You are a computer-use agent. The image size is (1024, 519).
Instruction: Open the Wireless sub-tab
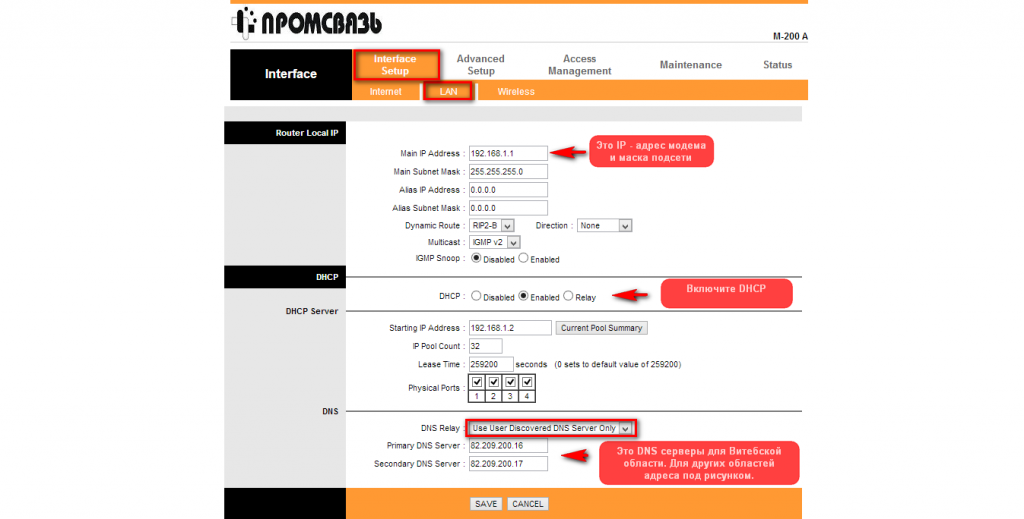(x=516, y=92)
